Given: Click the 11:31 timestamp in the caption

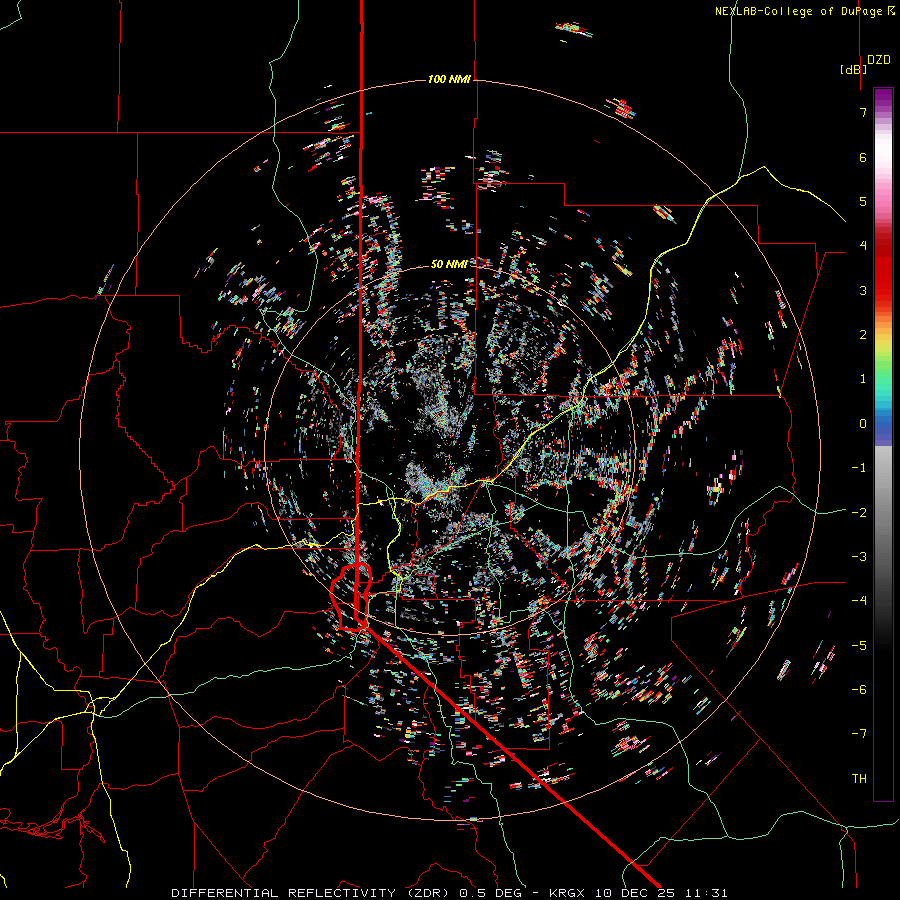Looking at the screenshot, I should pos(709,893).
